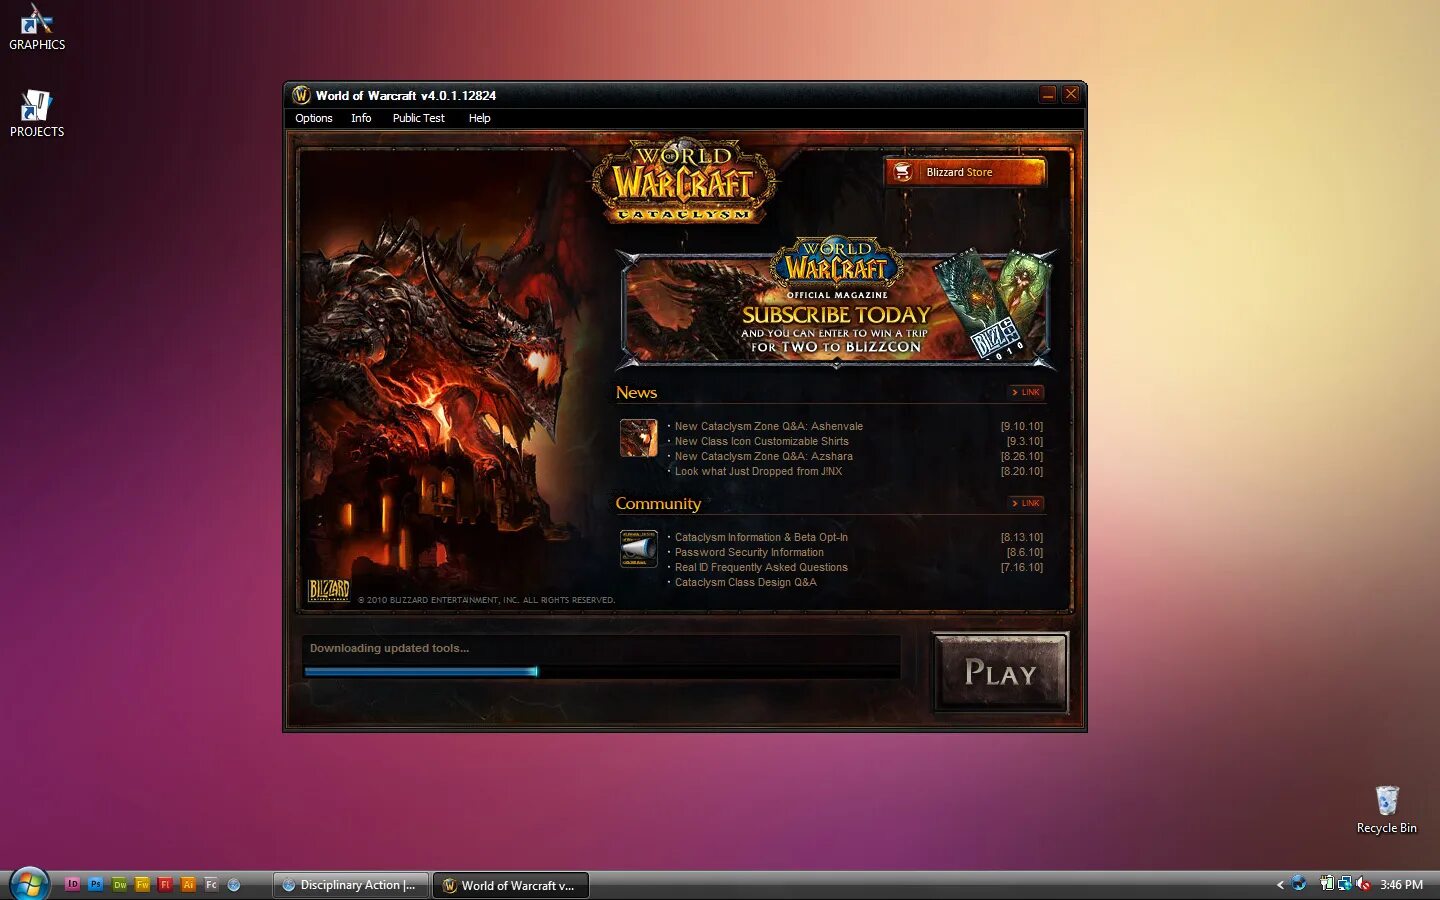Launch Dreamweaver from quick launch
This screenshot has width=1440, height=900.
119,884
